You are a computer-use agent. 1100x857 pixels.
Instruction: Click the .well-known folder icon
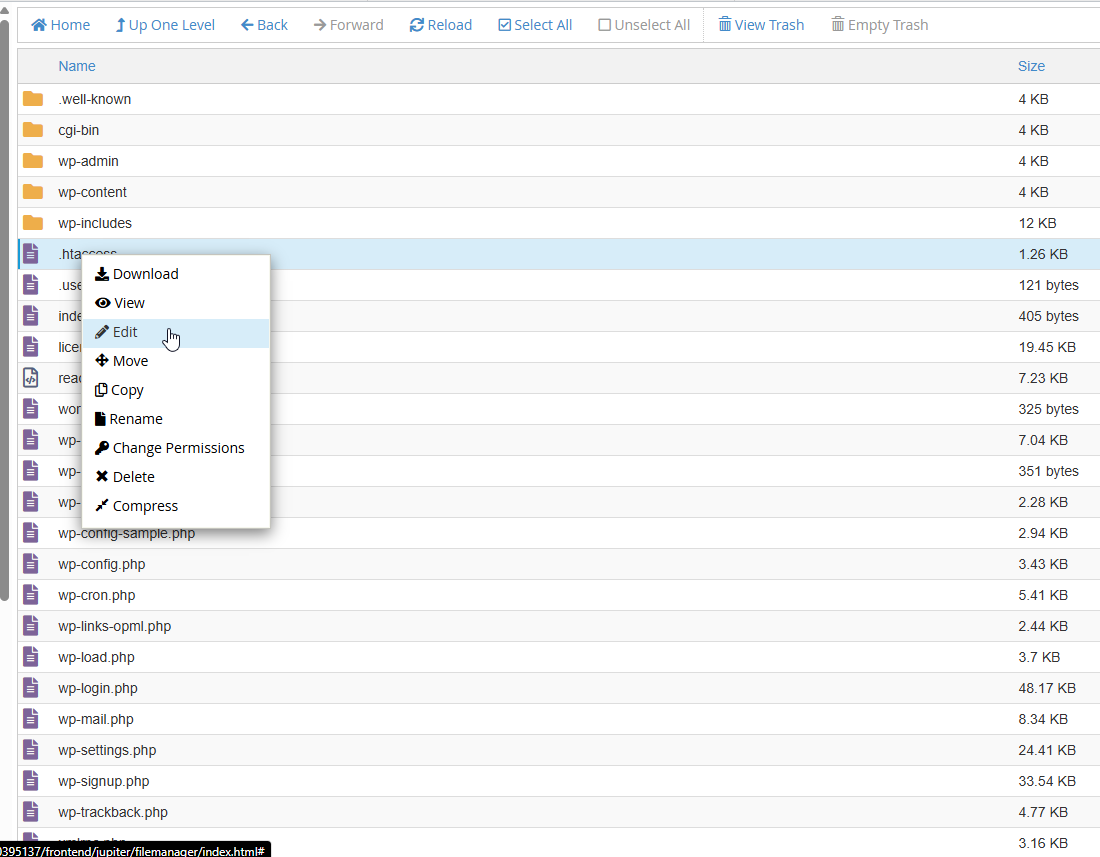click(x=33, y=99)
